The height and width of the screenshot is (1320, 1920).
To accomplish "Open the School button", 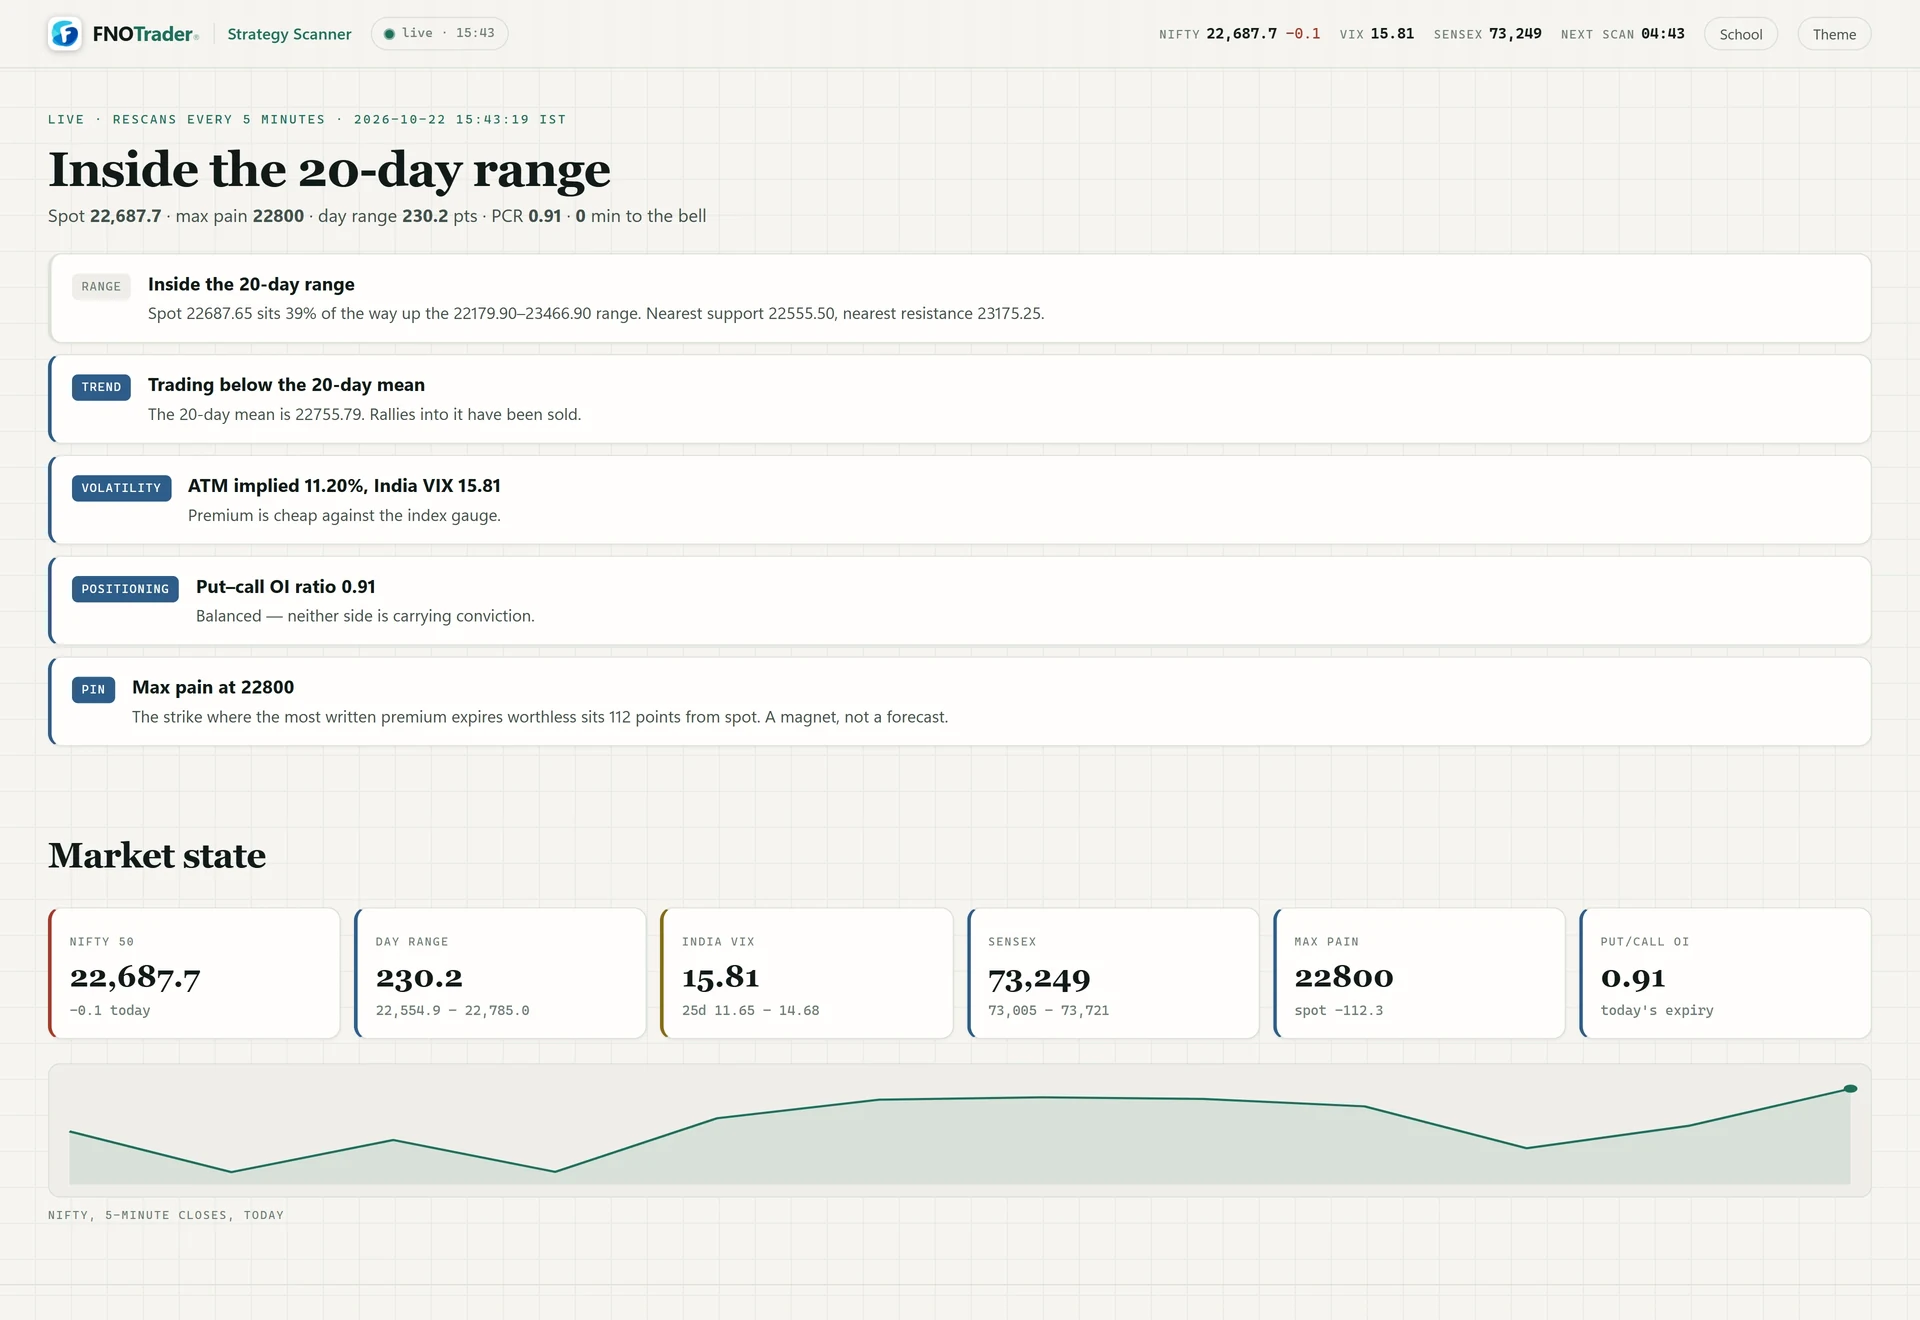I will pos(1740,34).
